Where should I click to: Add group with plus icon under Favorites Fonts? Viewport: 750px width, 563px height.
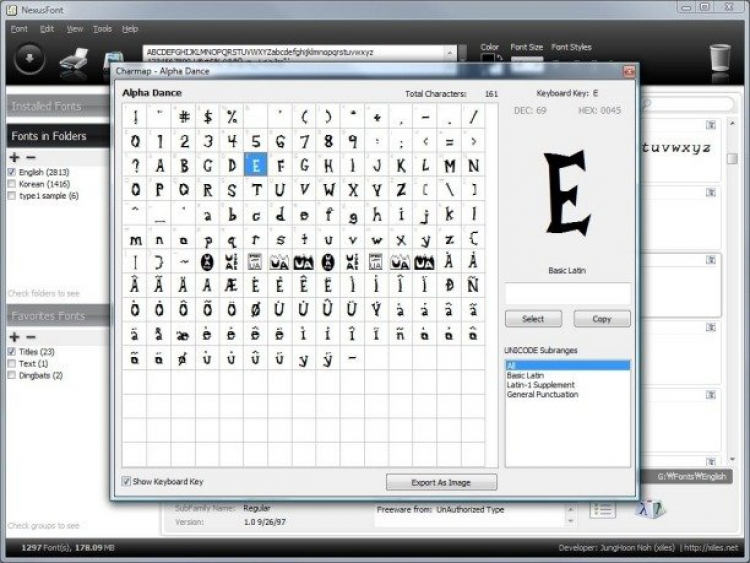(x=14, y=337)
